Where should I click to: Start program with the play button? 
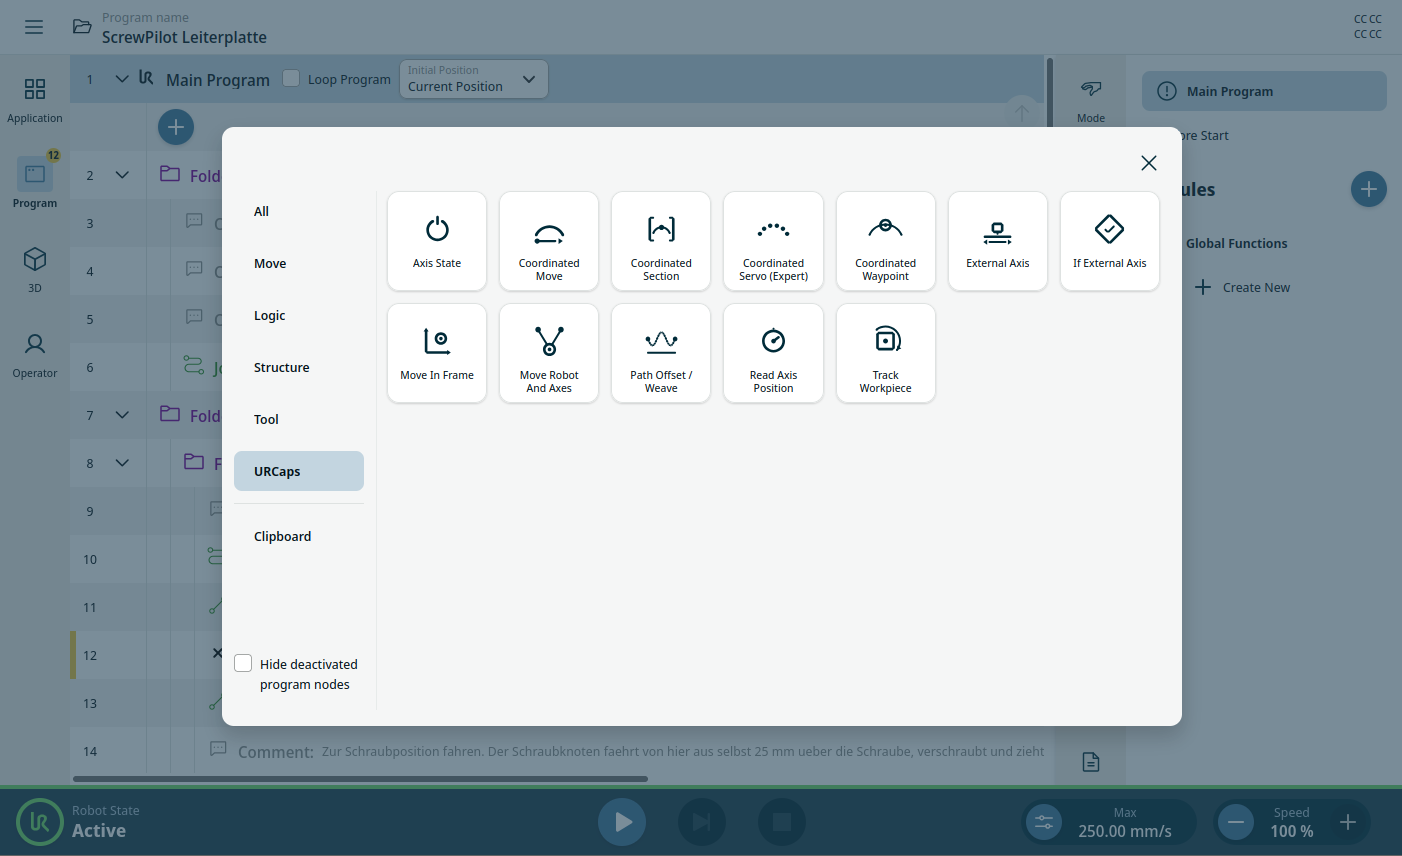(x=622, y=822)
